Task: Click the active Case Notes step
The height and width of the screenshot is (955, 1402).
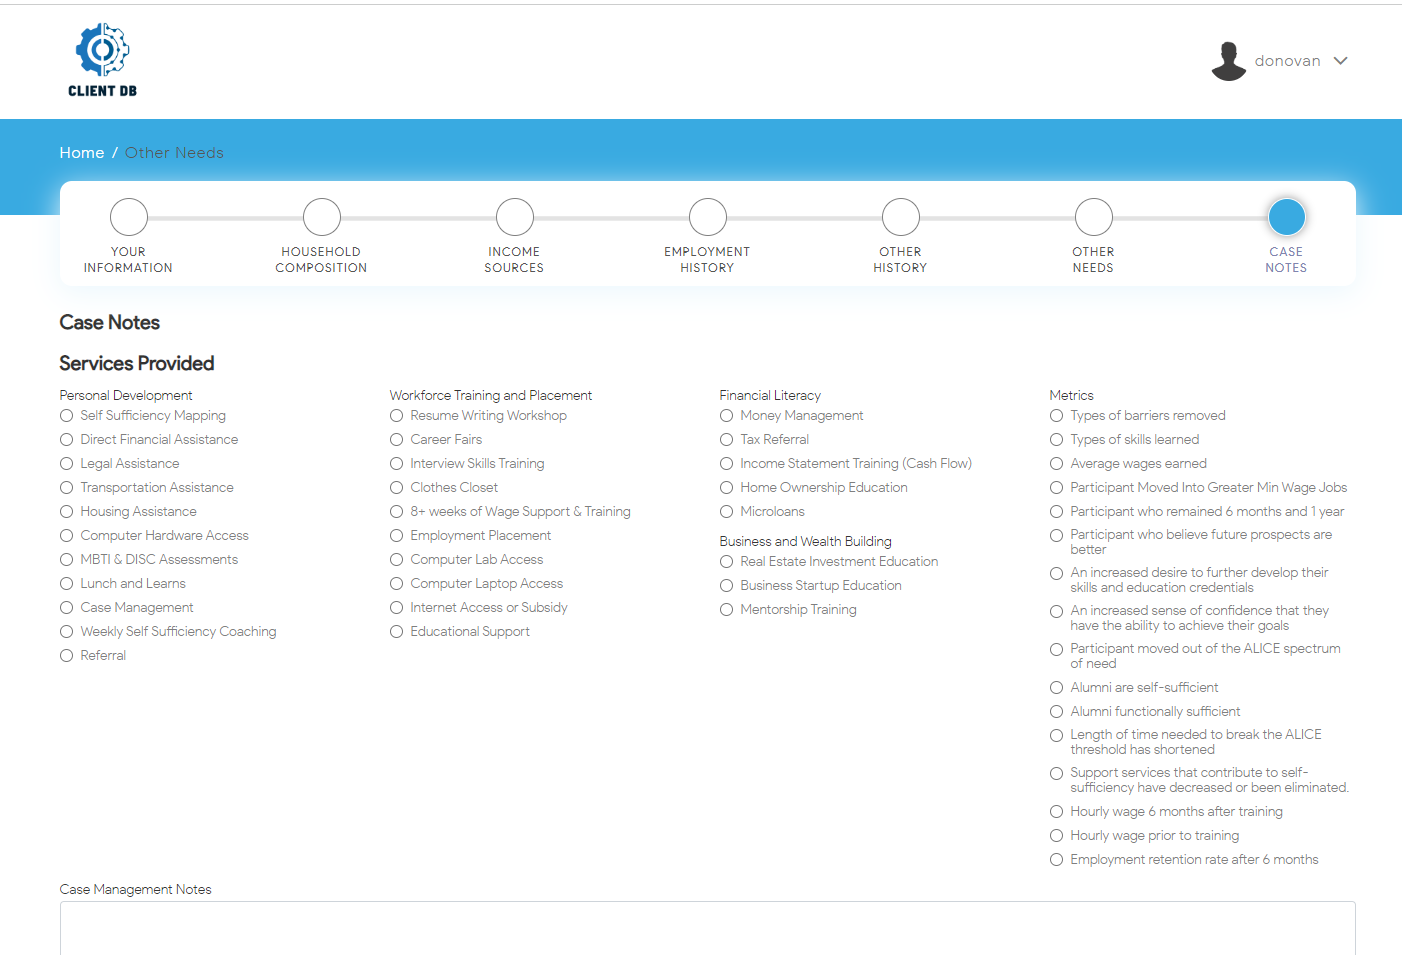Action: pos(1287,217)
